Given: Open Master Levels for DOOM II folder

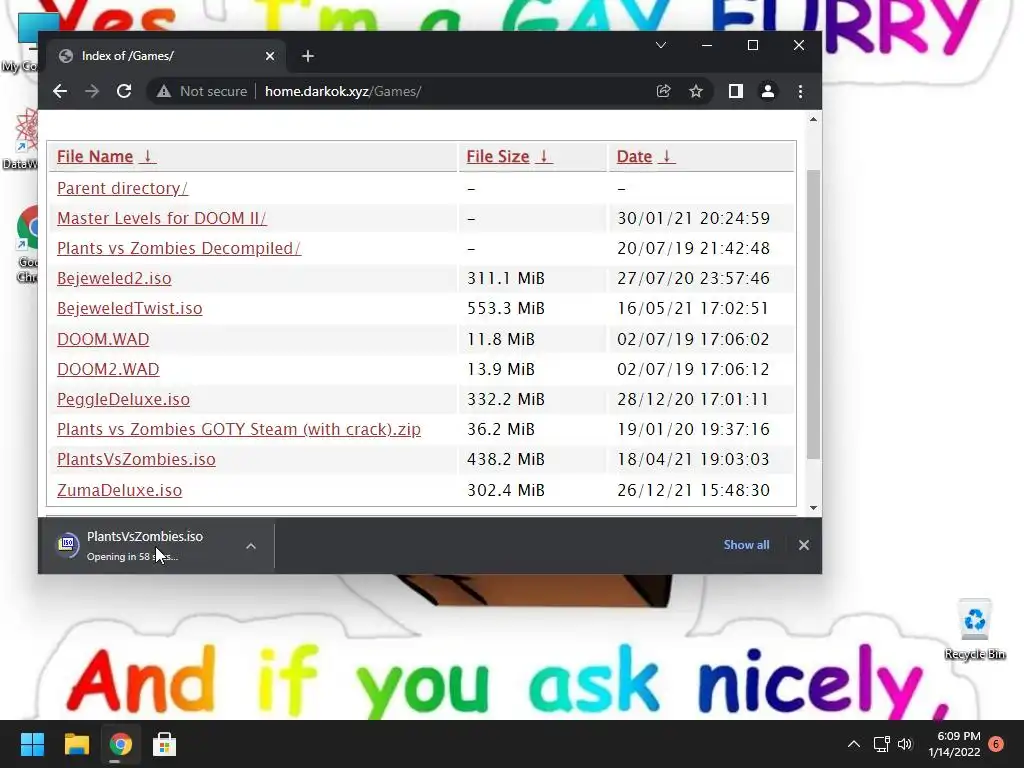Looking at the screenshot, I should (x=161, y=218).
